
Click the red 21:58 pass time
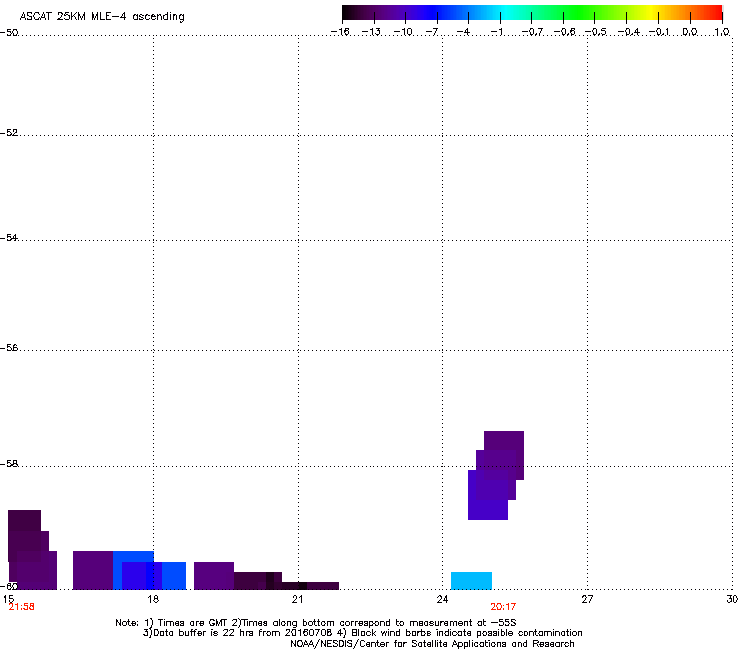22,607
